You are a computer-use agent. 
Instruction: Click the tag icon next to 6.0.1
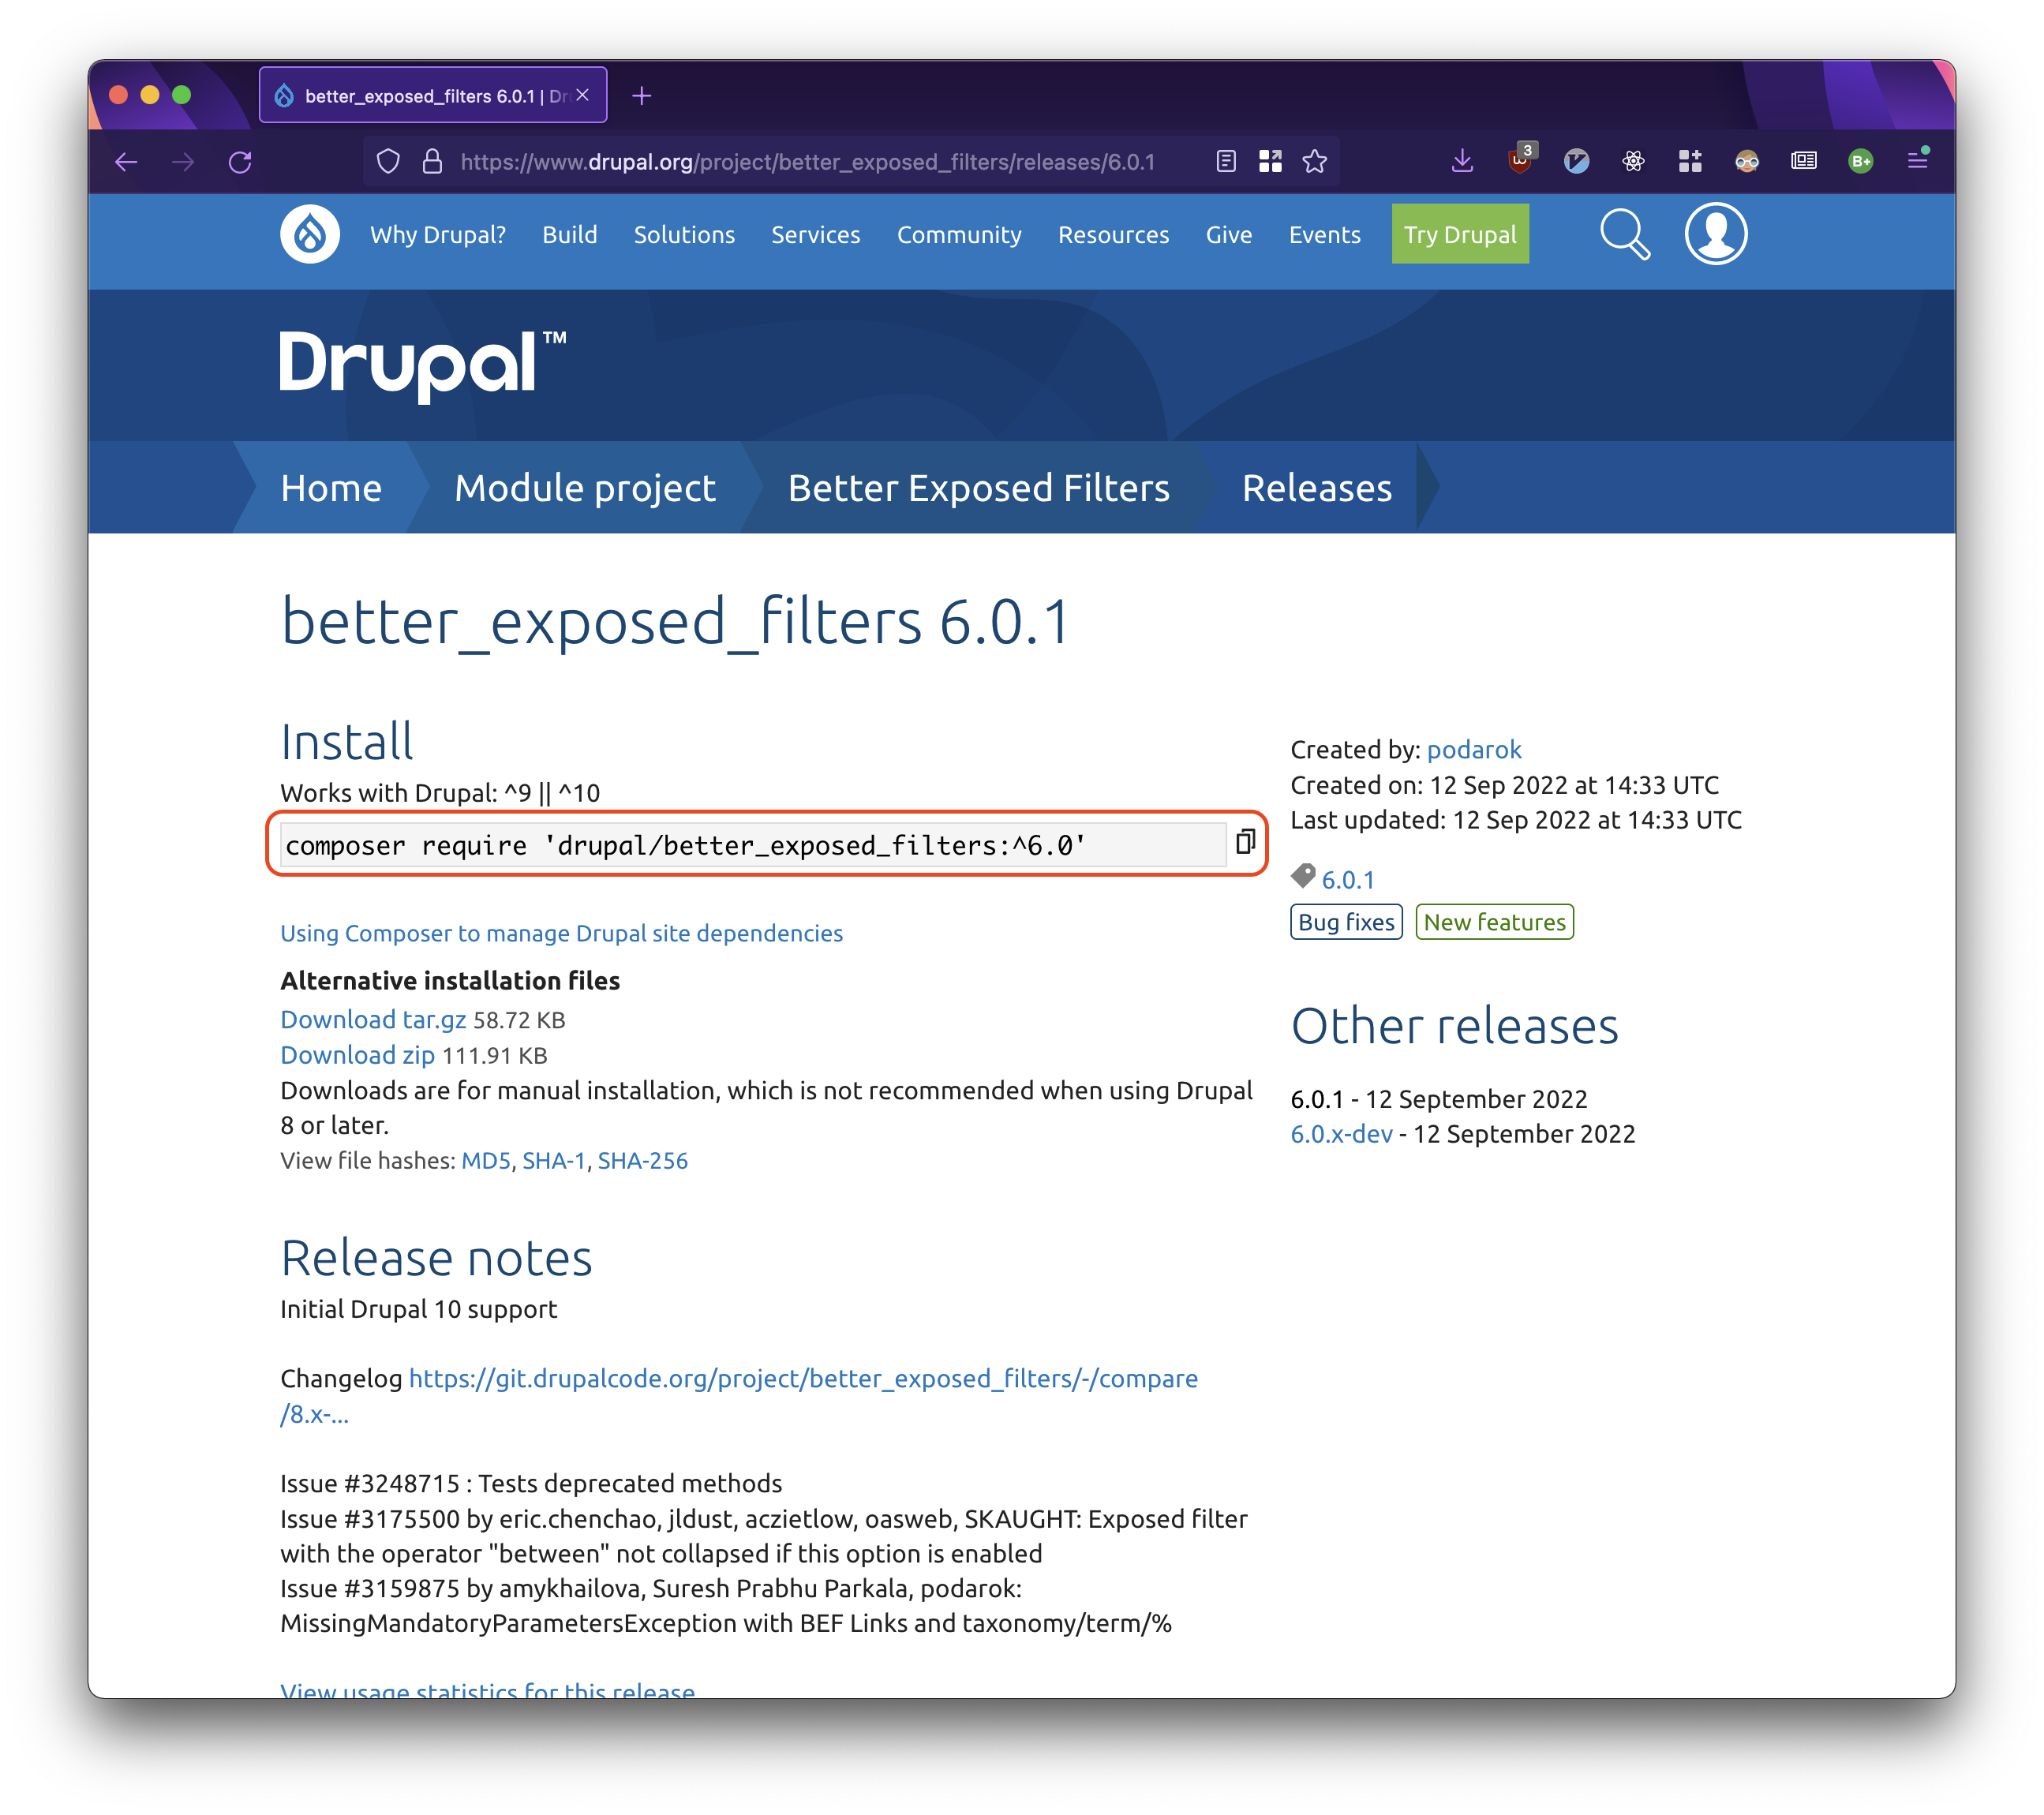tap(1303, 877)
